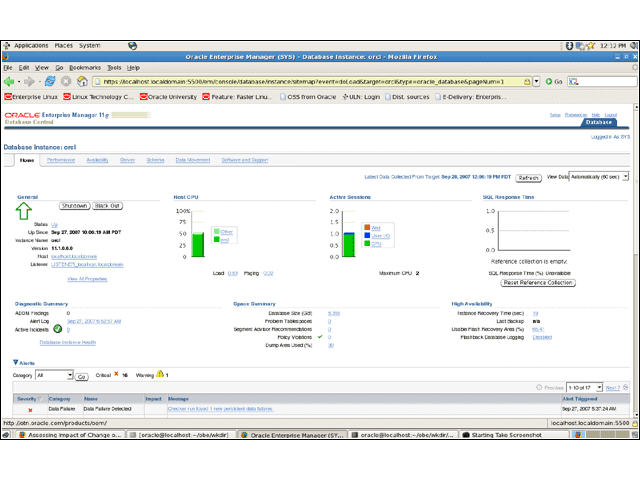The width and height of the screenshot is (640, 480).
Task: Click the Wait legend entry in Active Sessions
Action: [x=376, y=228]
